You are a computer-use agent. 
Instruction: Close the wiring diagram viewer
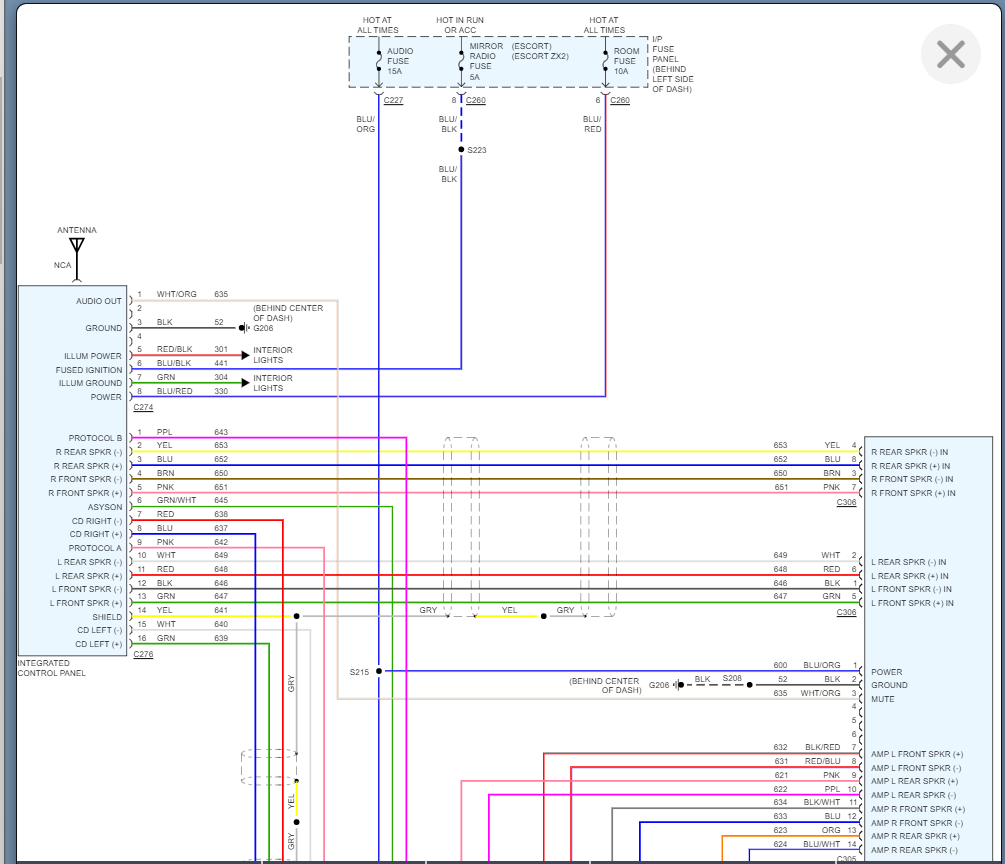coord(949,54)
